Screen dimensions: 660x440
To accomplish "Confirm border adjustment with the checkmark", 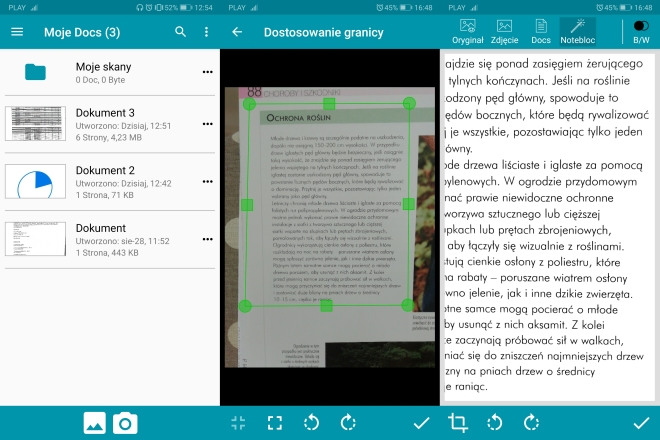I will pyautogui.click(x=421, y=423).
